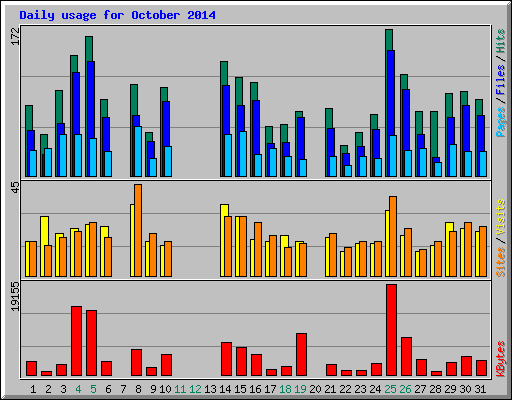Image resolution: width=512 pixels, height=400 pixels.
Task: Click day label 7 on the x-axis
Action: point(123,389)
